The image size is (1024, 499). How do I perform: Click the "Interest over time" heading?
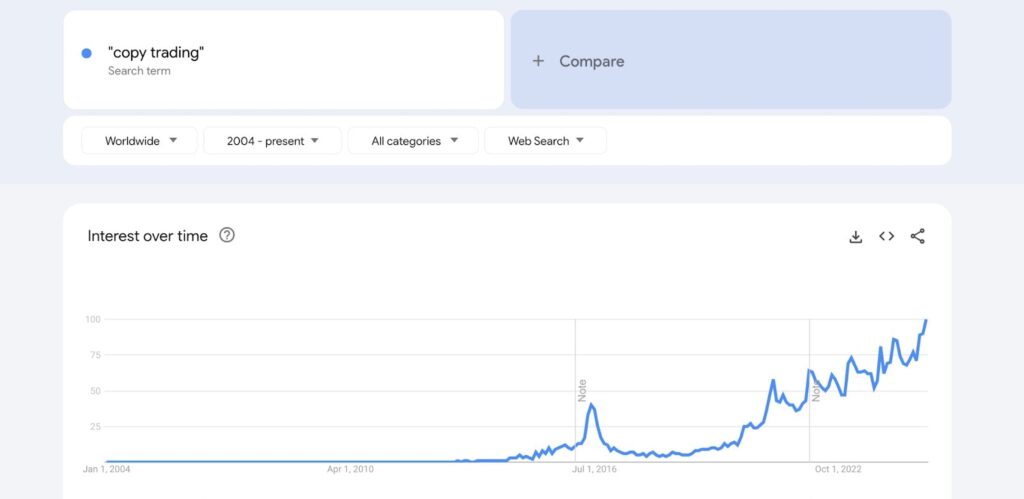[148, 236]
